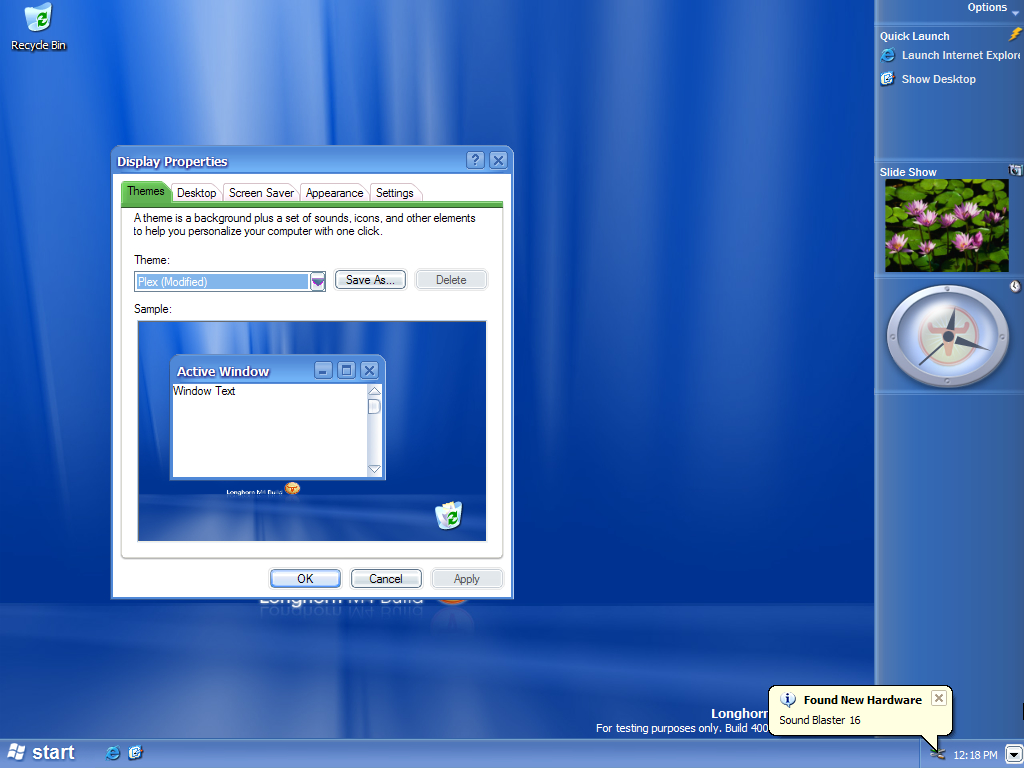Click the Display Properties help question button

click(475, 160)
